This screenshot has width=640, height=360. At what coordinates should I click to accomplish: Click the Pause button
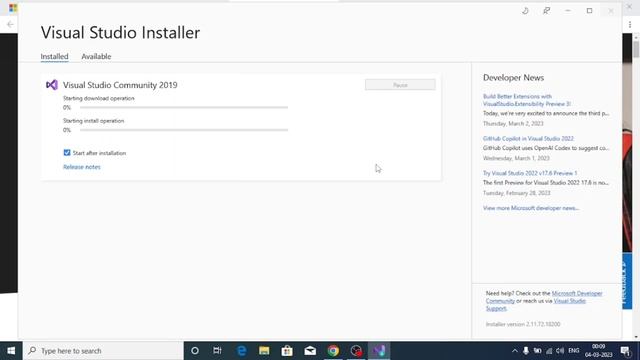[400, 85]
